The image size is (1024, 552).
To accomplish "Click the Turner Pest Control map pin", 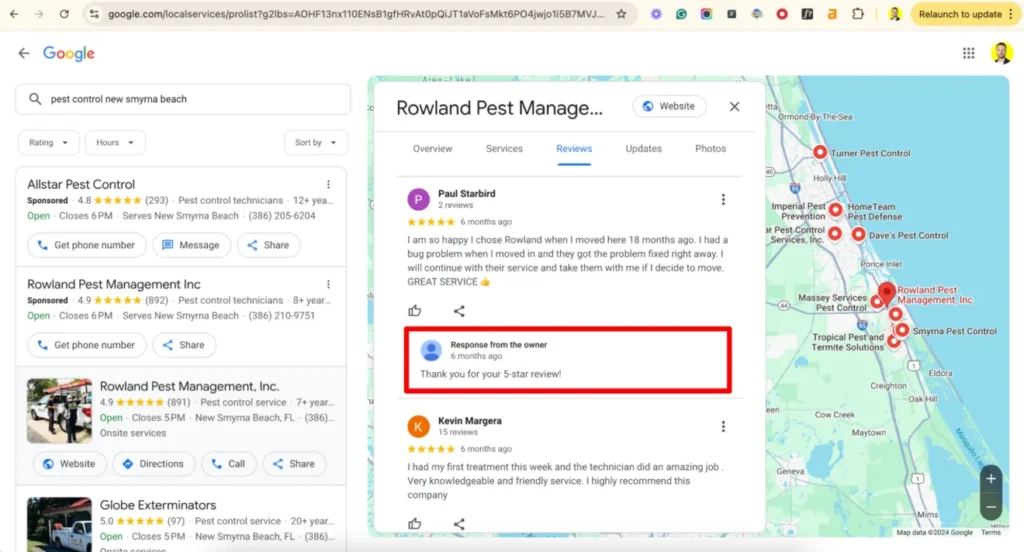I will [x=820, y=152].
